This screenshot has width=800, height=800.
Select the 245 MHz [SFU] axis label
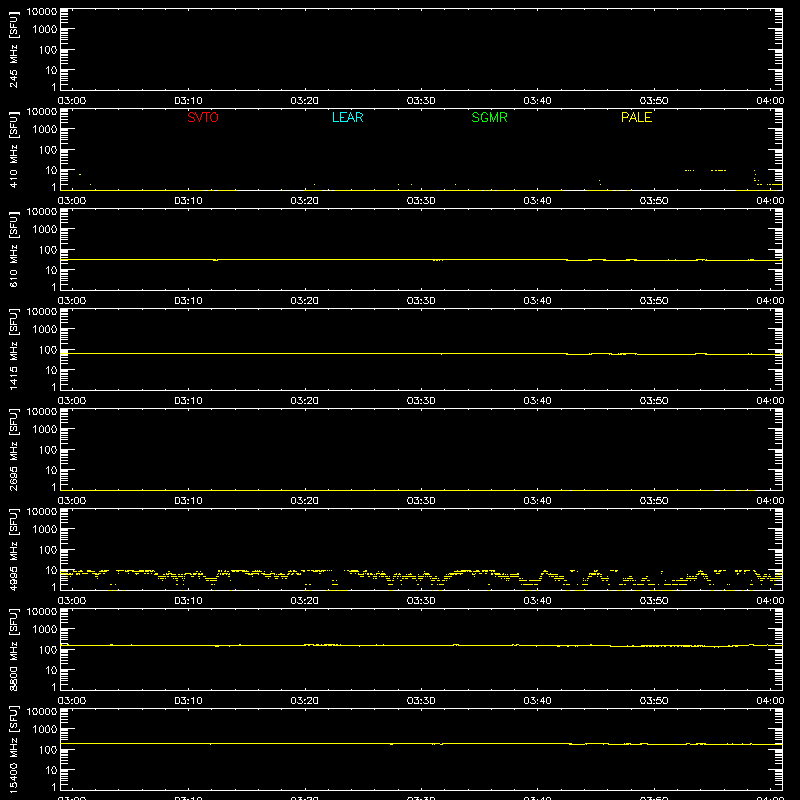tap(13, 49)
